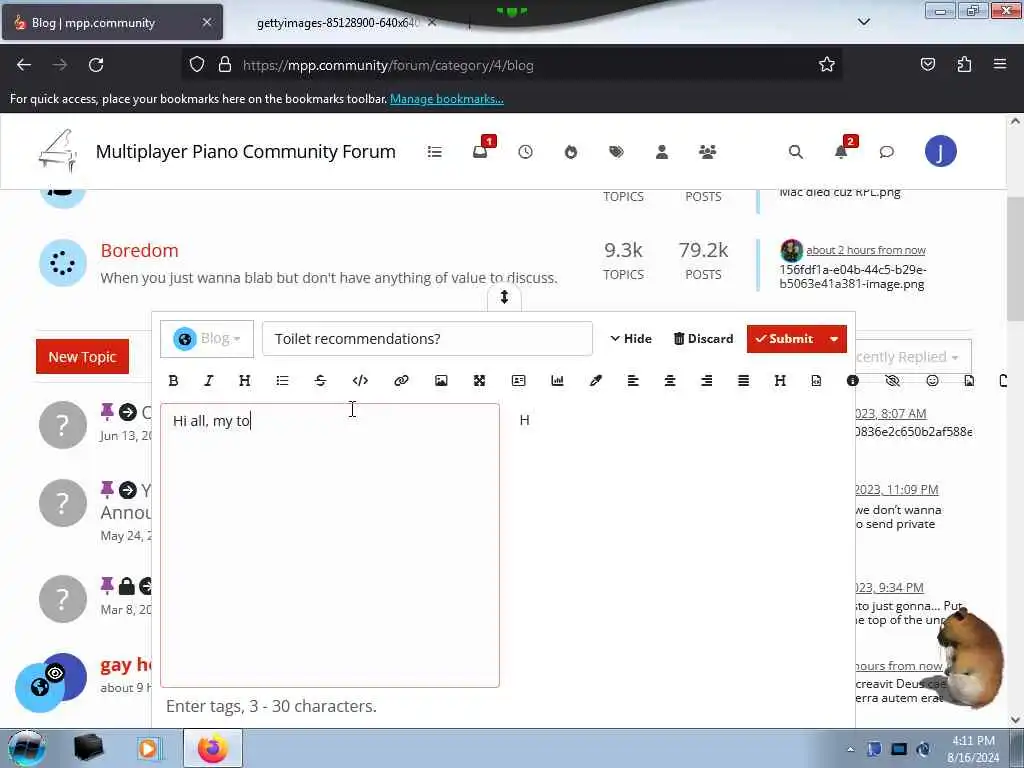The image size is (1024, 768).
Task: View popular topics flame icon
Action: (571, 152)
